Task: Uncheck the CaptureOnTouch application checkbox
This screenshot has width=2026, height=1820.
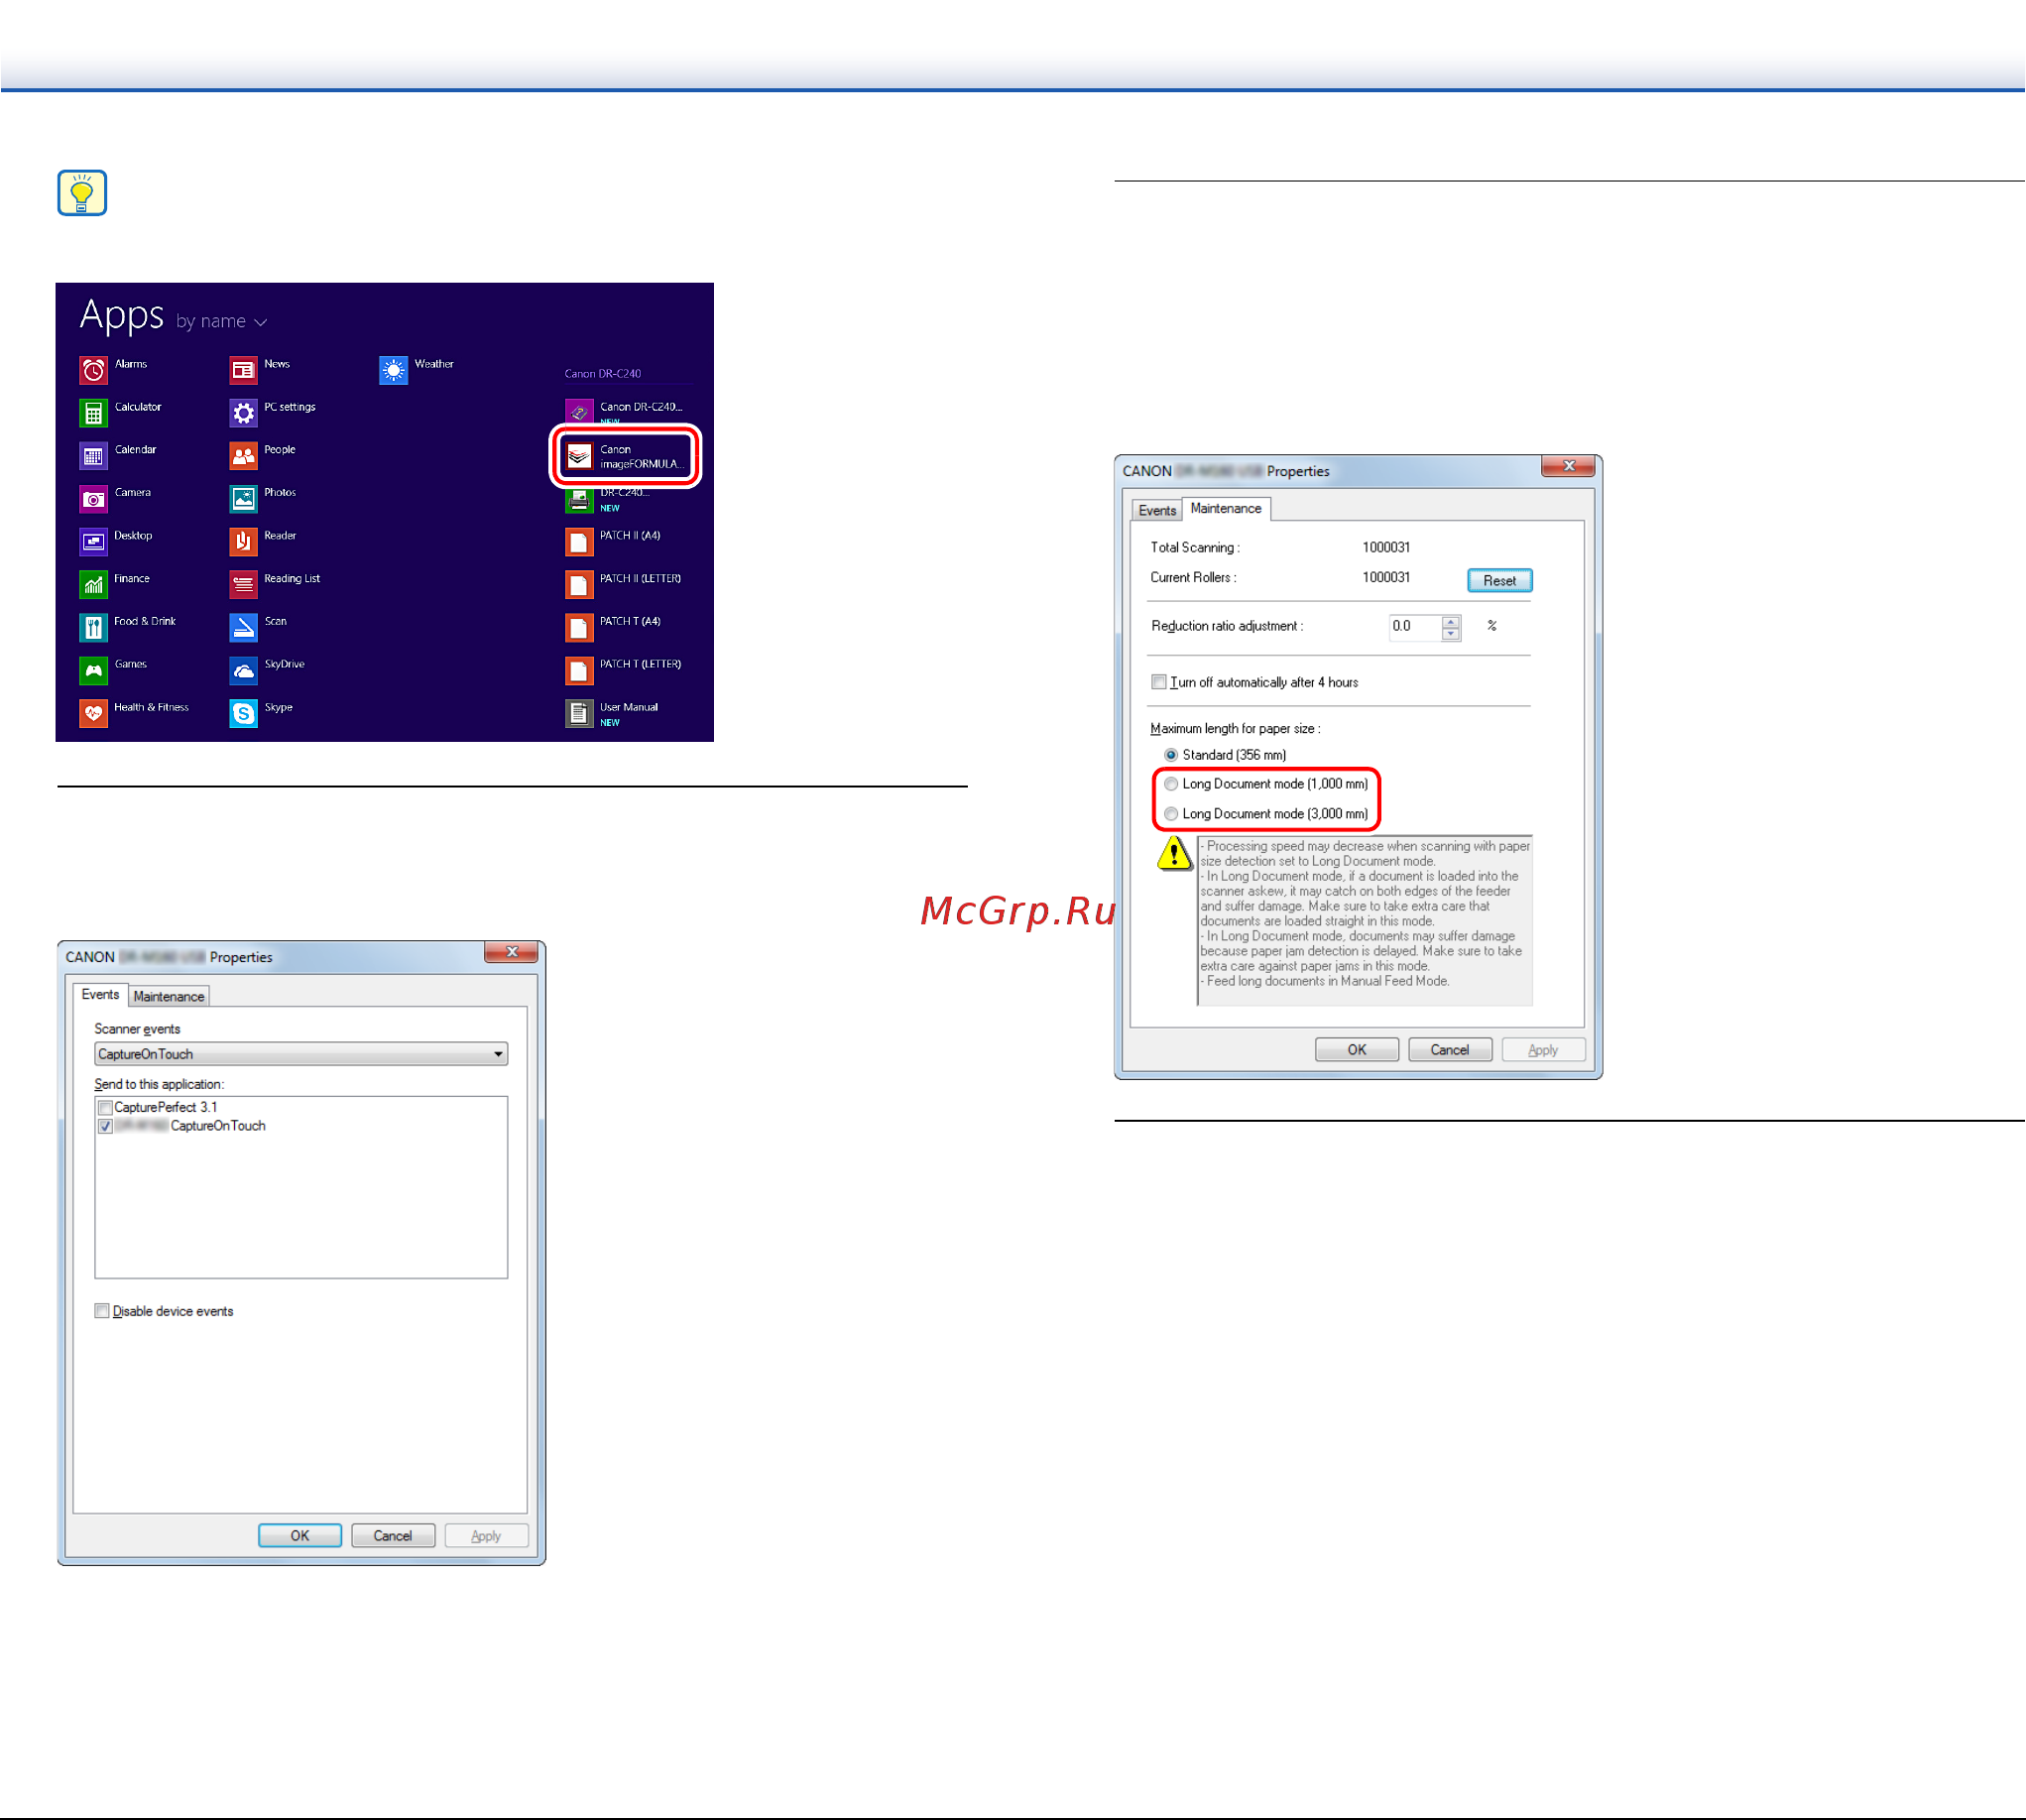Action: (105, 1127)
